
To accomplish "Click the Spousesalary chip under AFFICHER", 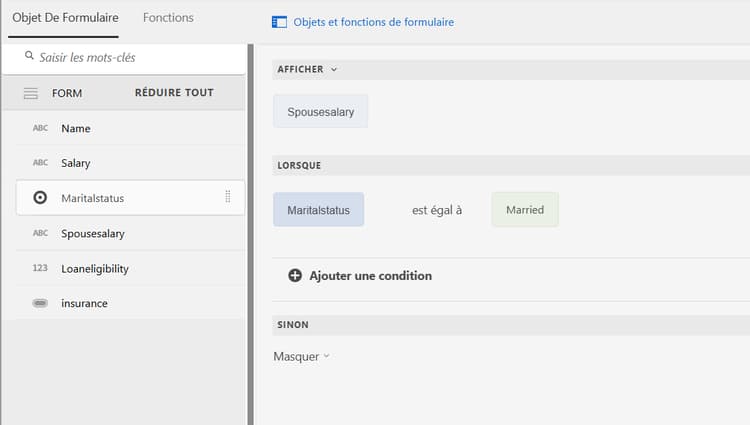I will coord(320,111).
